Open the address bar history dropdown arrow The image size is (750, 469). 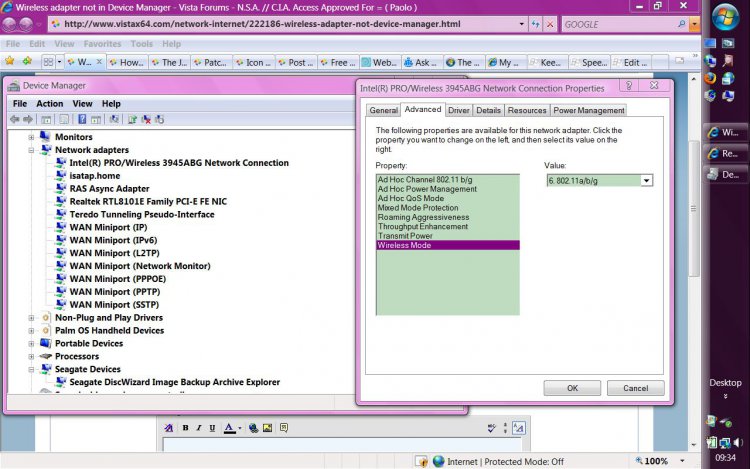coord(521,24)
